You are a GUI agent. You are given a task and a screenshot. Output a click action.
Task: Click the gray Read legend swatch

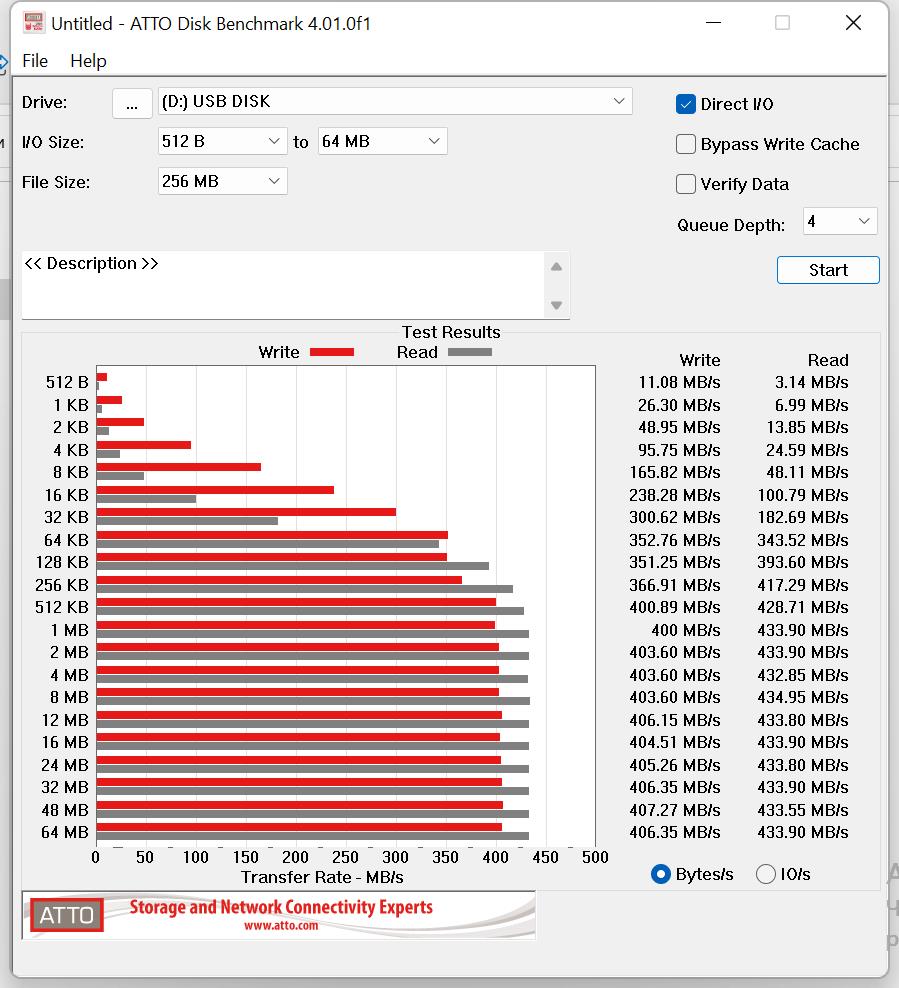(470, 352)
